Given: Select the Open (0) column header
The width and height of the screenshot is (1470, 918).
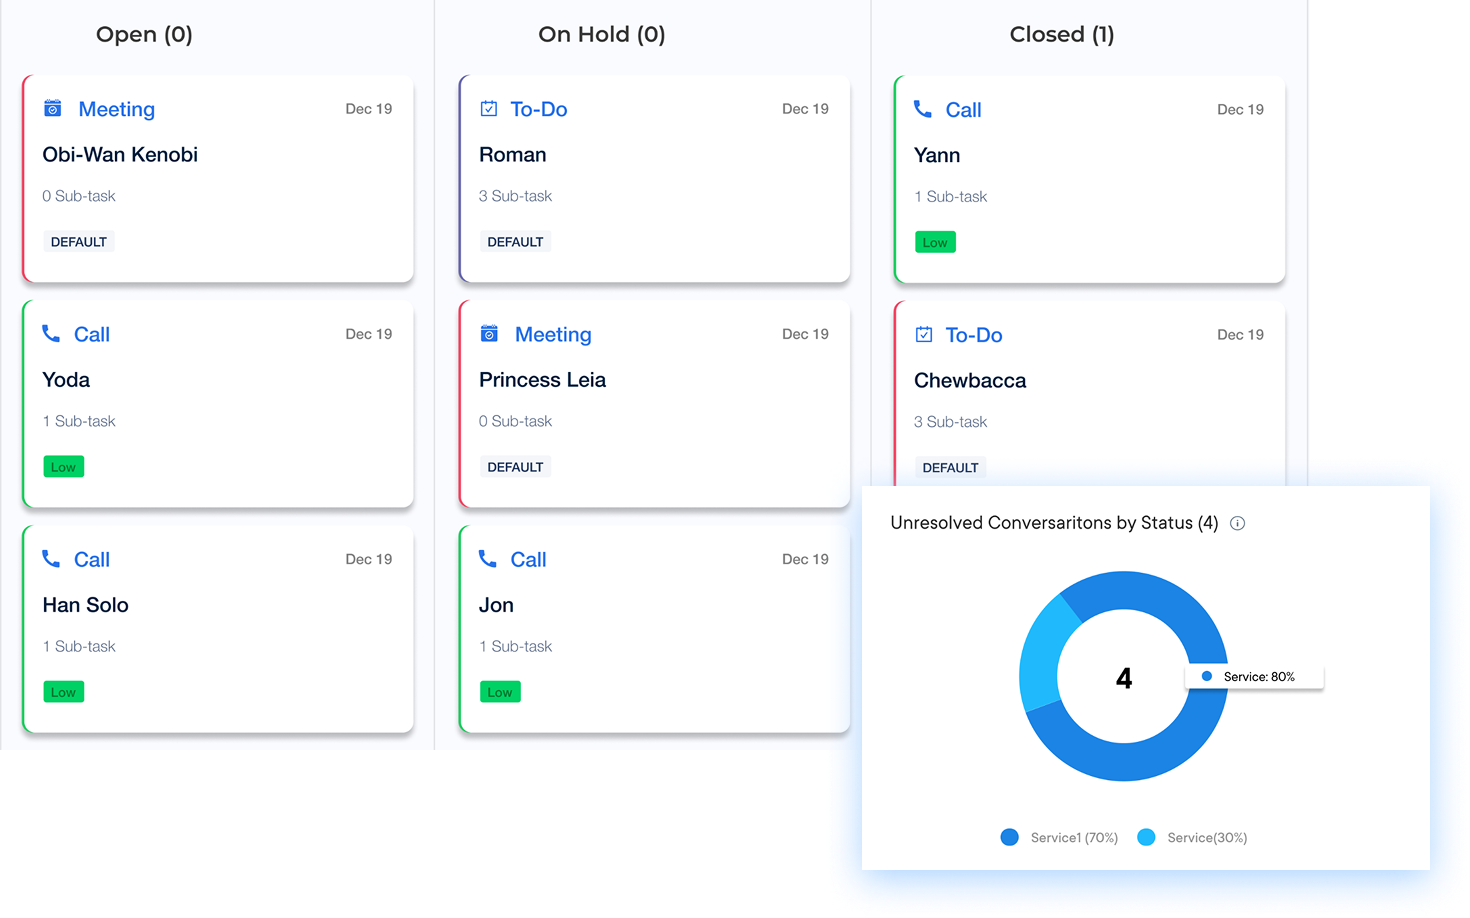Looking at the screenshot, I should tap(144, 34).
